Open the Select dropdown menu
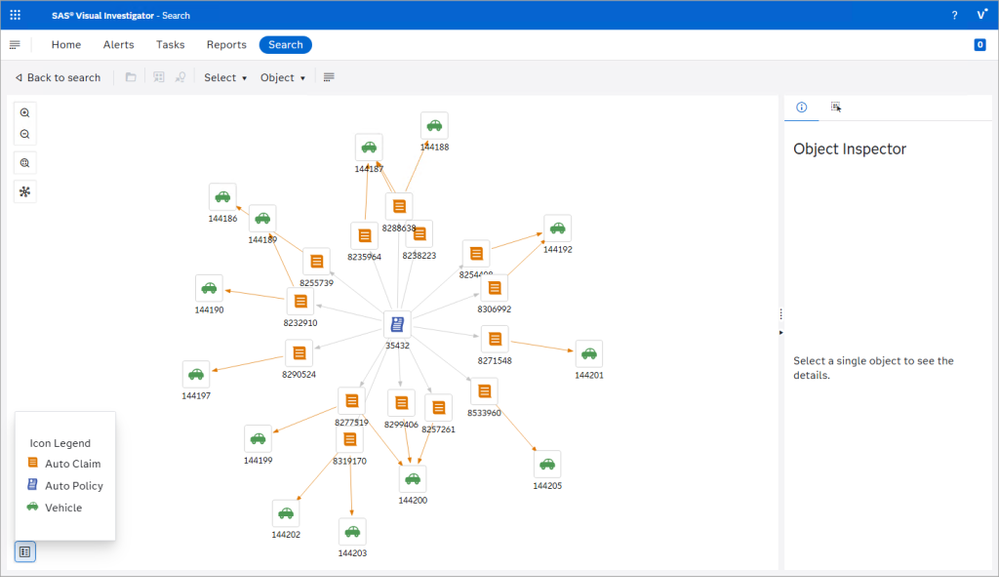The width and height of the screenshot is (999, 577). 225,77
